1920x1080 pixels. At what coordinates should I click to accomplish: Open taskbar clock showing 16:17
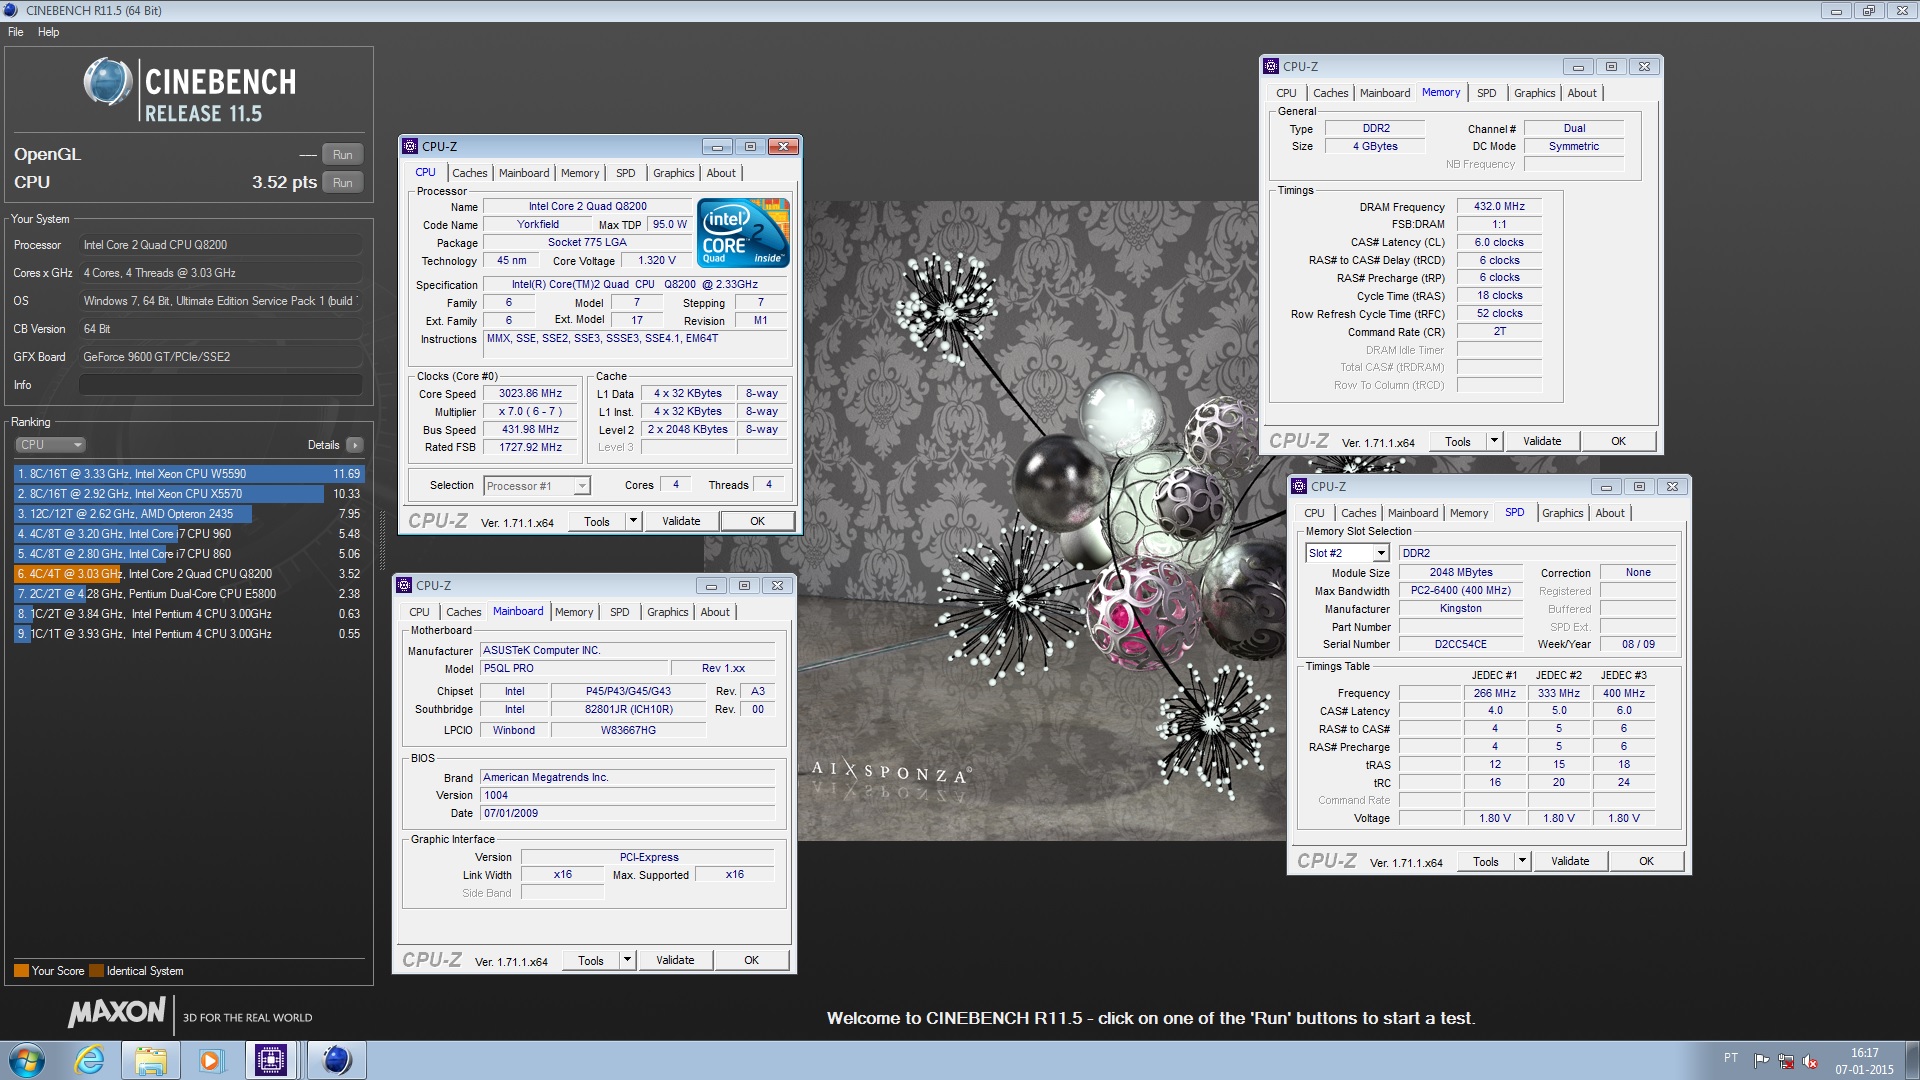coord(1864,1061)
